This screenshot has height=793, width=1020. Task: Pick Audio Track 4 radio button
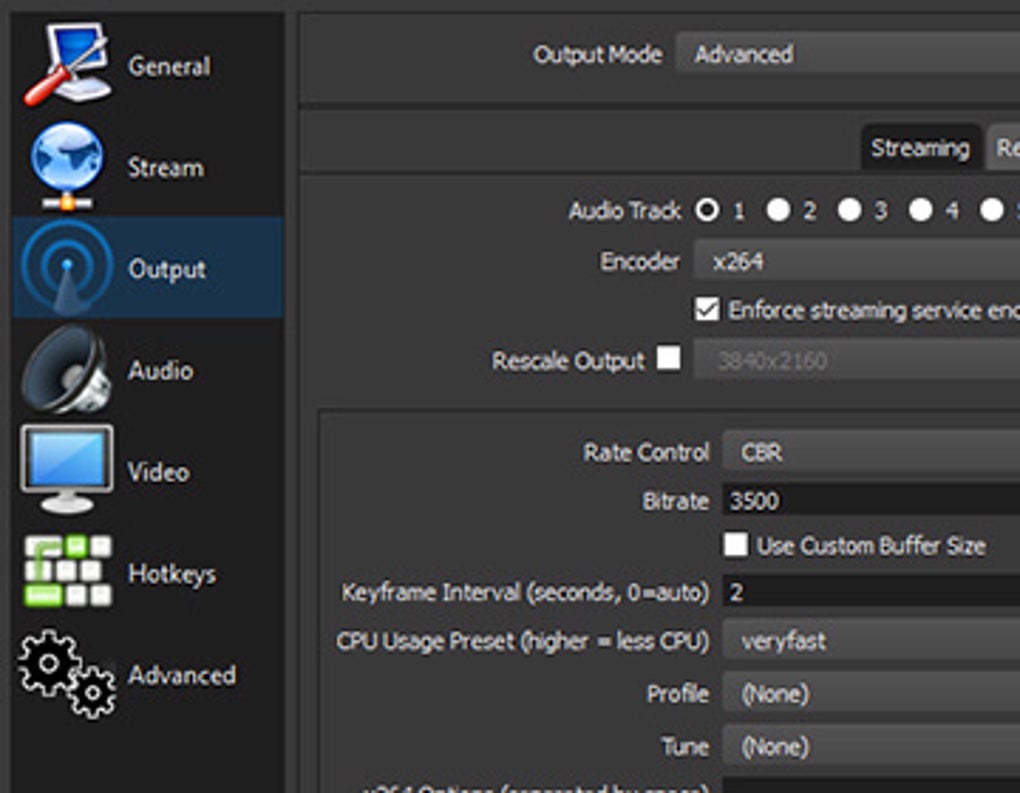tap(920, 210)
